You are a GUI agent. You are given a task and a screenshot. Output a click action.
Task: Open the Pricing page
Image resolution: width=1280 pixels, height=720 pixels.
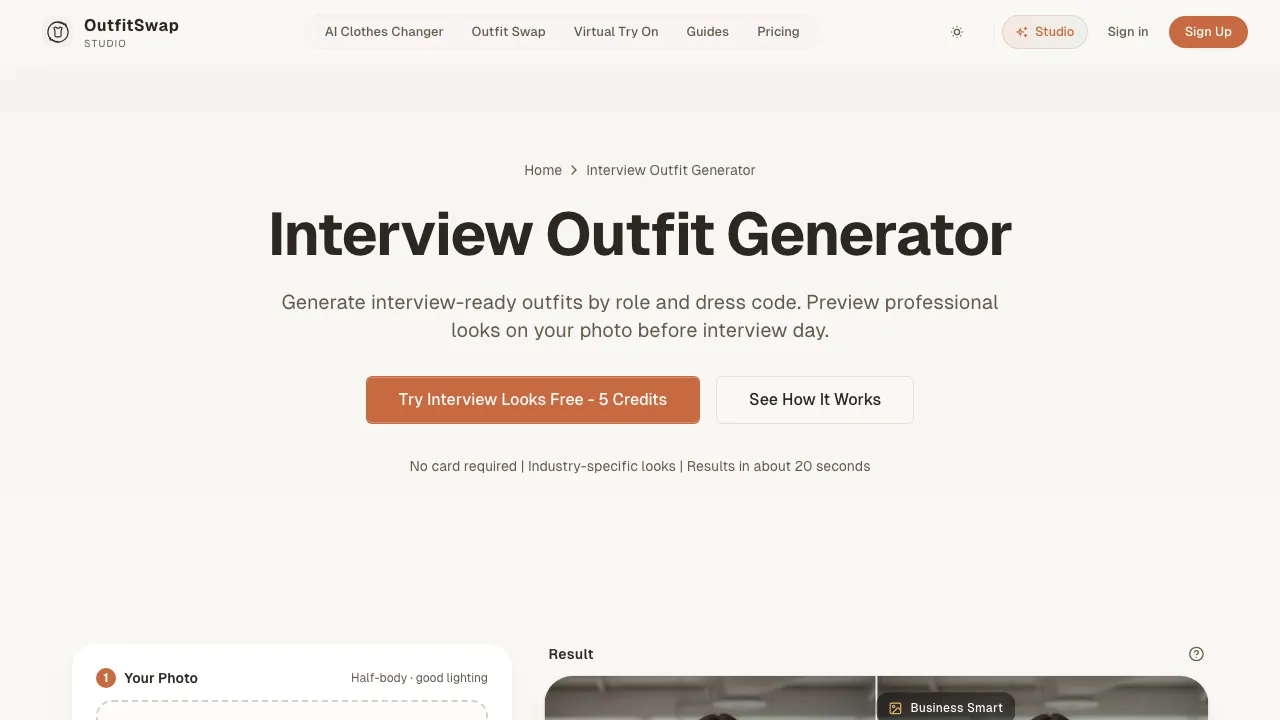pos(778,32)
